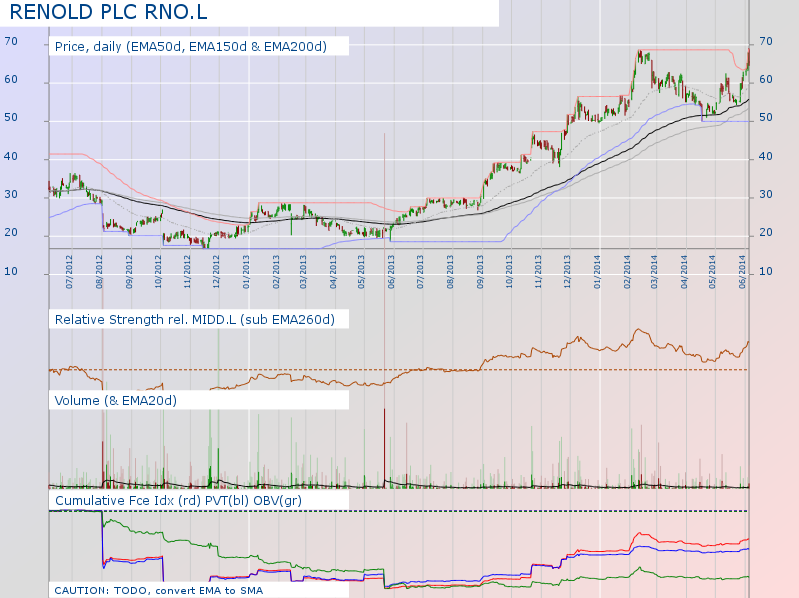Screen dimensions: 799x598
Task: Select the 04/2013 date axis label
Action: (x=333, y=272)
